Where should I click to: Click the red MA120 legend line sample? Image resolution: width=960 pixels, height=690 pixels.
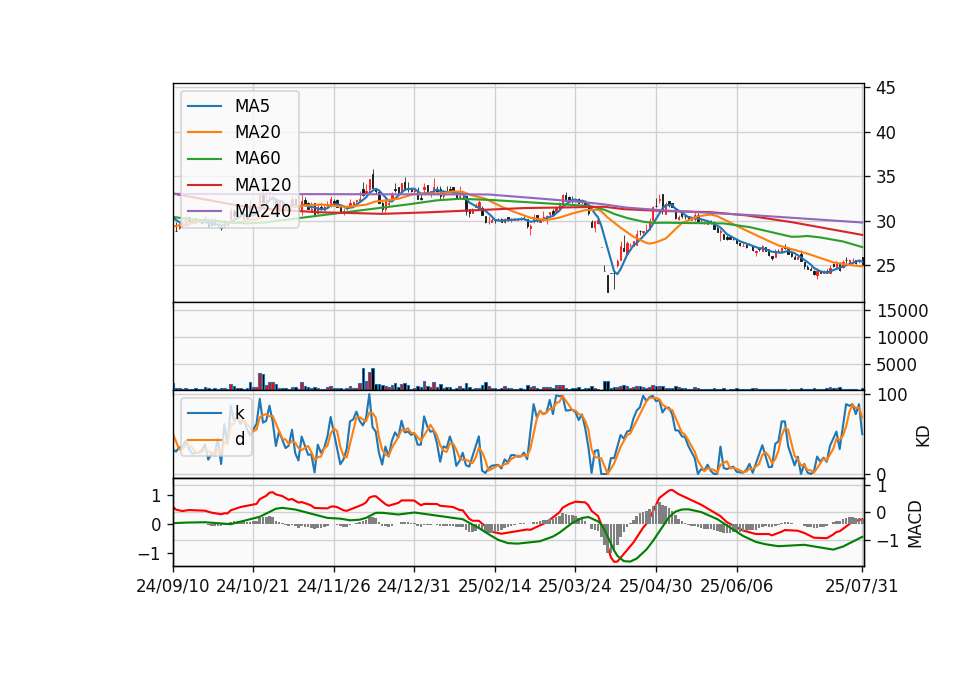[x=204, y=186]
